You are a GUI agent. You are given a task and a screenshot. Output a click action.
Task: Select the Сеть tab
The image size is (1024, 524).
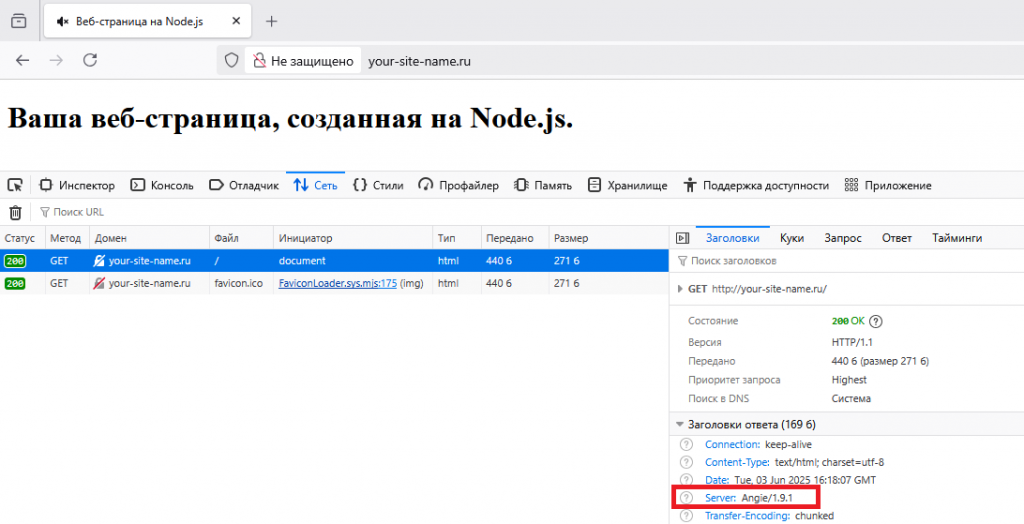[315, 186]
